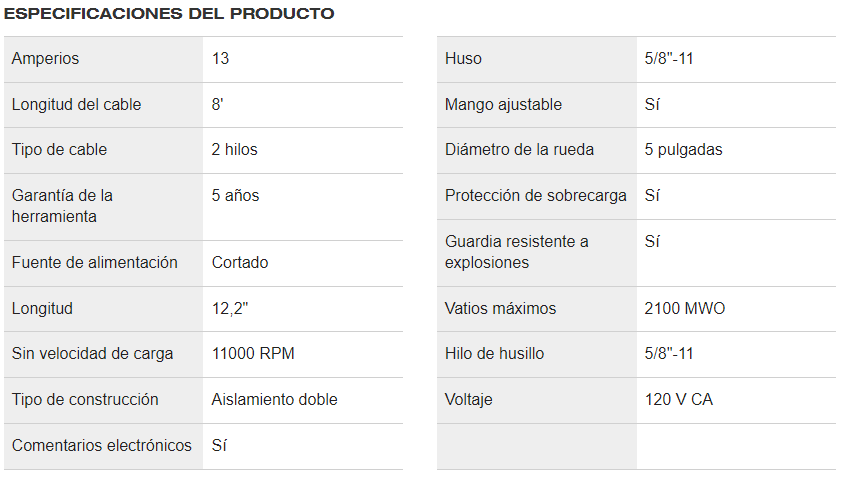Click the 12,2" length value
The width and height of the screenshot is (846, 477).
coord(230,309)
